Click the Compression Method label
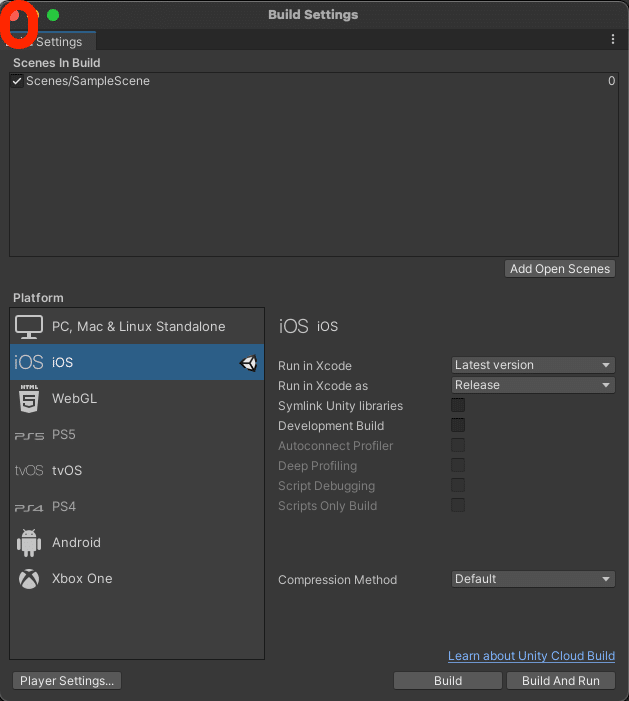Image resolution: width=629 pixels, height=701 pixels. tap(338, 580)
